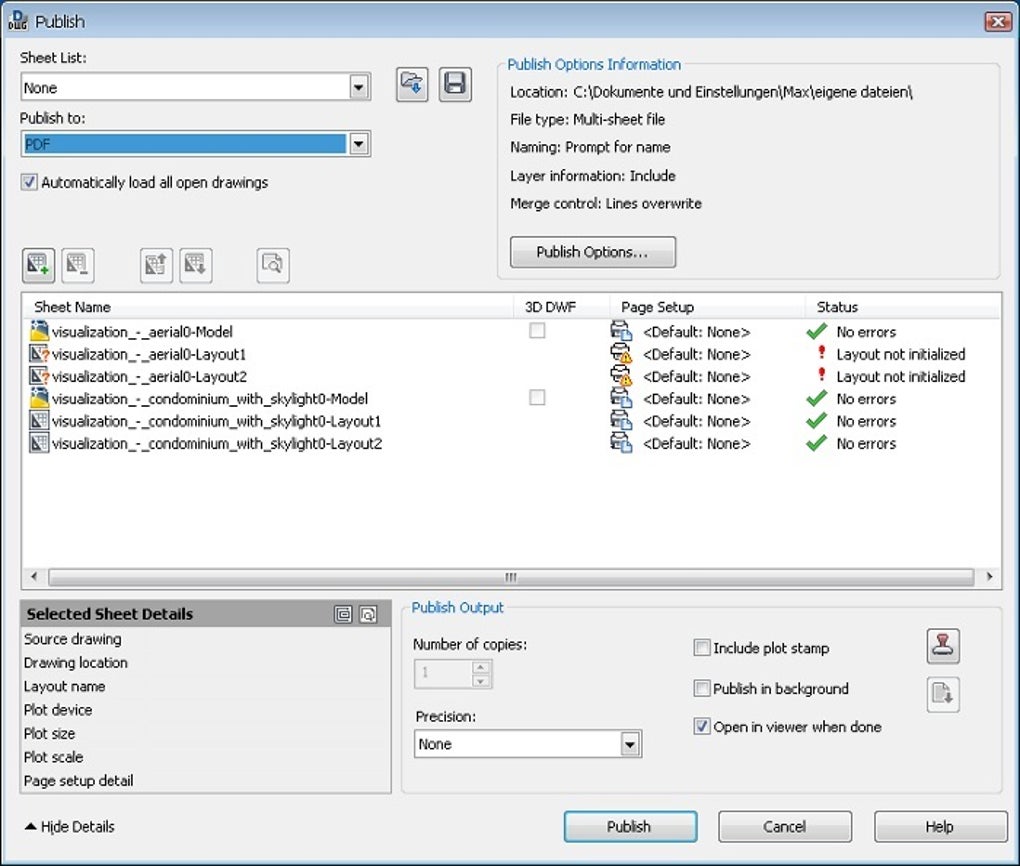Enable Include plot stamp checkbox
The image size is (1020, 866).
pos(702,648)
